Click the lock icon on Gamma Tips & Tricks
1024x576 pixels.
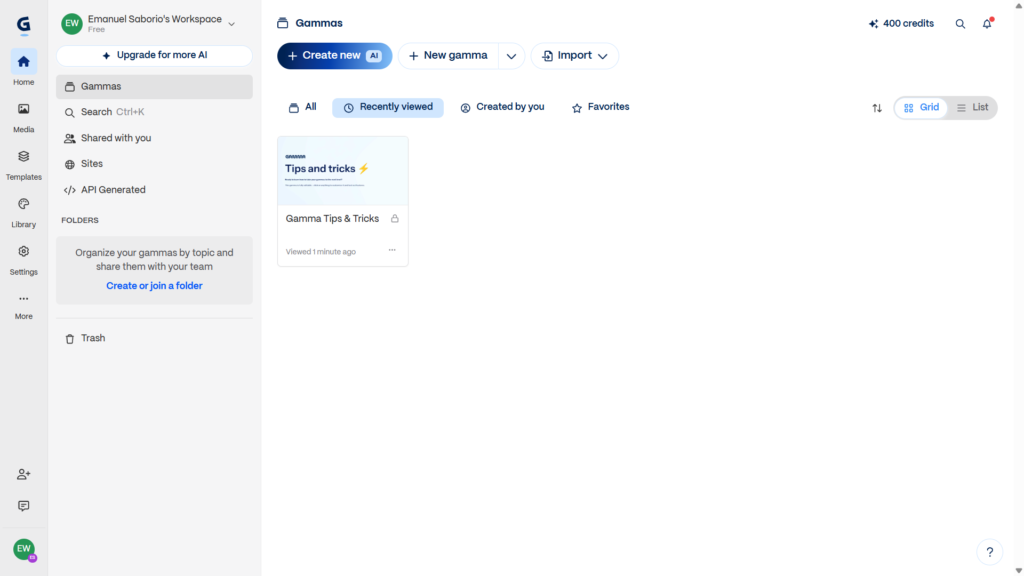point(394,219)
